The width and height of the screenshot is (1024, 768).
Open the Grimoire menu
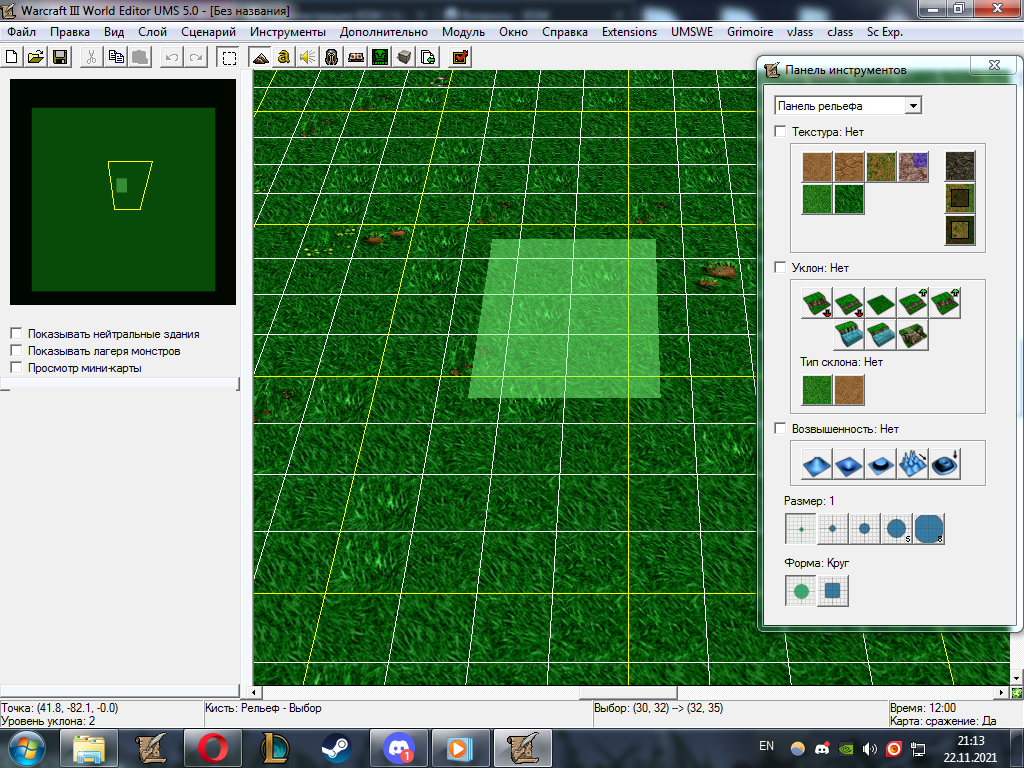[x=750, y=32]
